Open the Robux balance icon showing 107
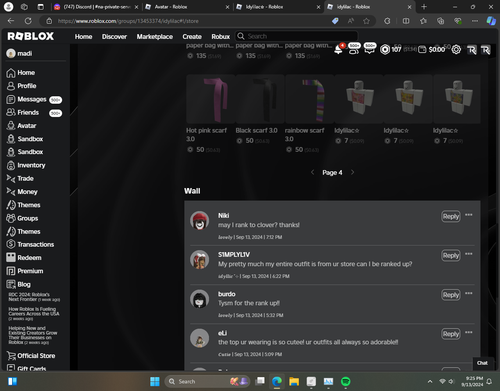The height and width of the screenshot is (391, 500). coord(385,50)
